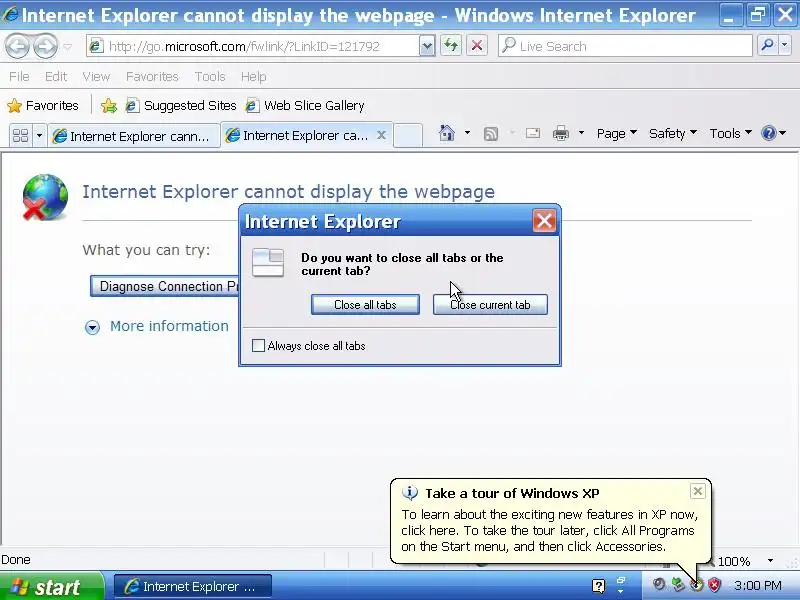Open Suggested Sites link

[181, 106]
